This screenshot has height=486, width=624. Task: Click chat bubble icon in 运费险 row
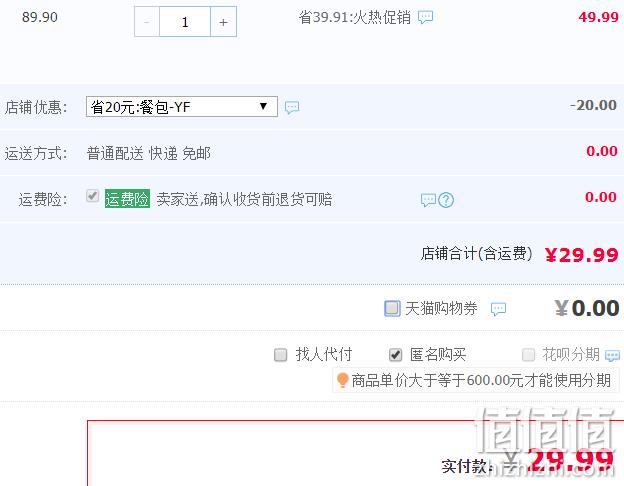click(429, 200)
